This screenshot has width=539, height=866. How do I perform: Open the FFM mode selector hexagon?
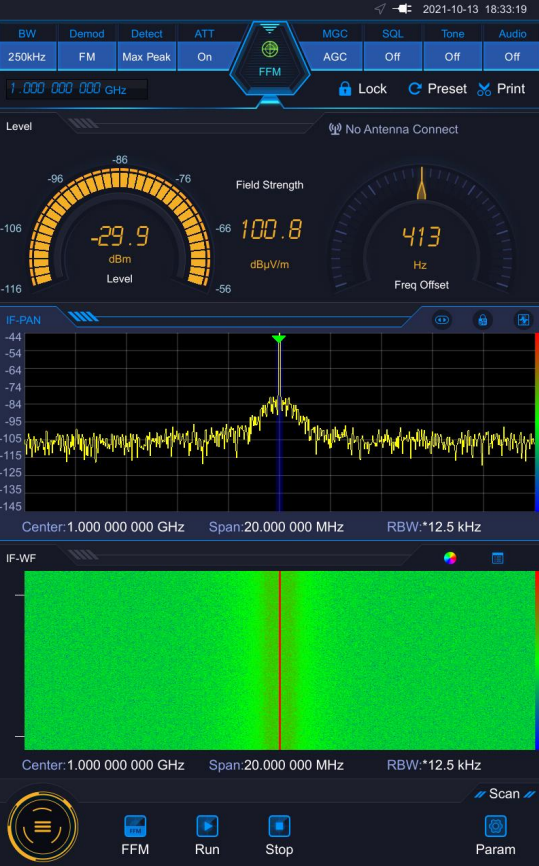coord(270,58)
